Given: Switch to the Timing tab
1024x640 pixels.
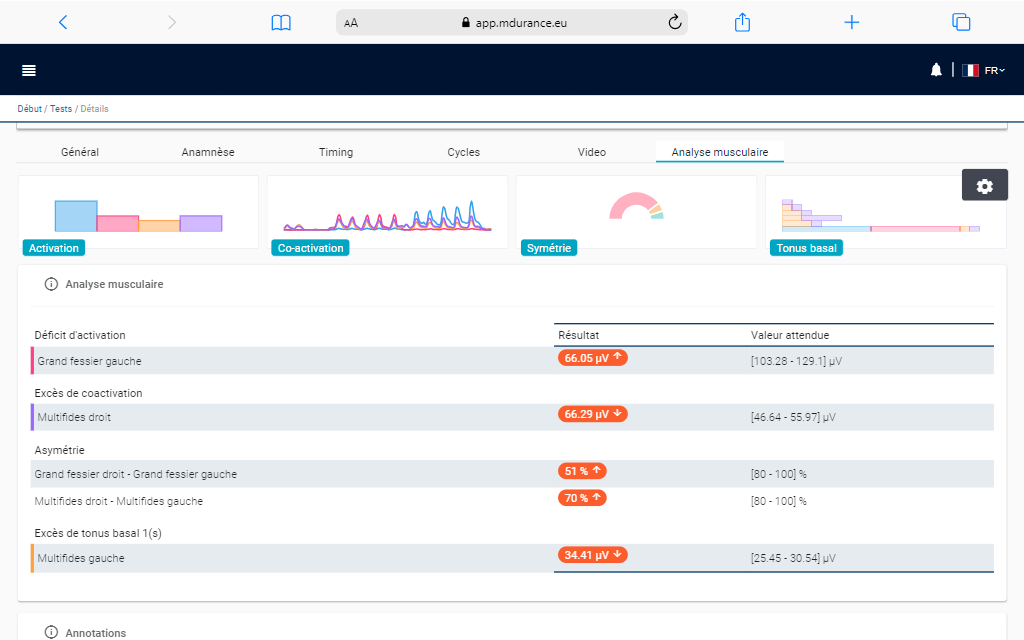Looking at the screenshot, I should (336, 152).
